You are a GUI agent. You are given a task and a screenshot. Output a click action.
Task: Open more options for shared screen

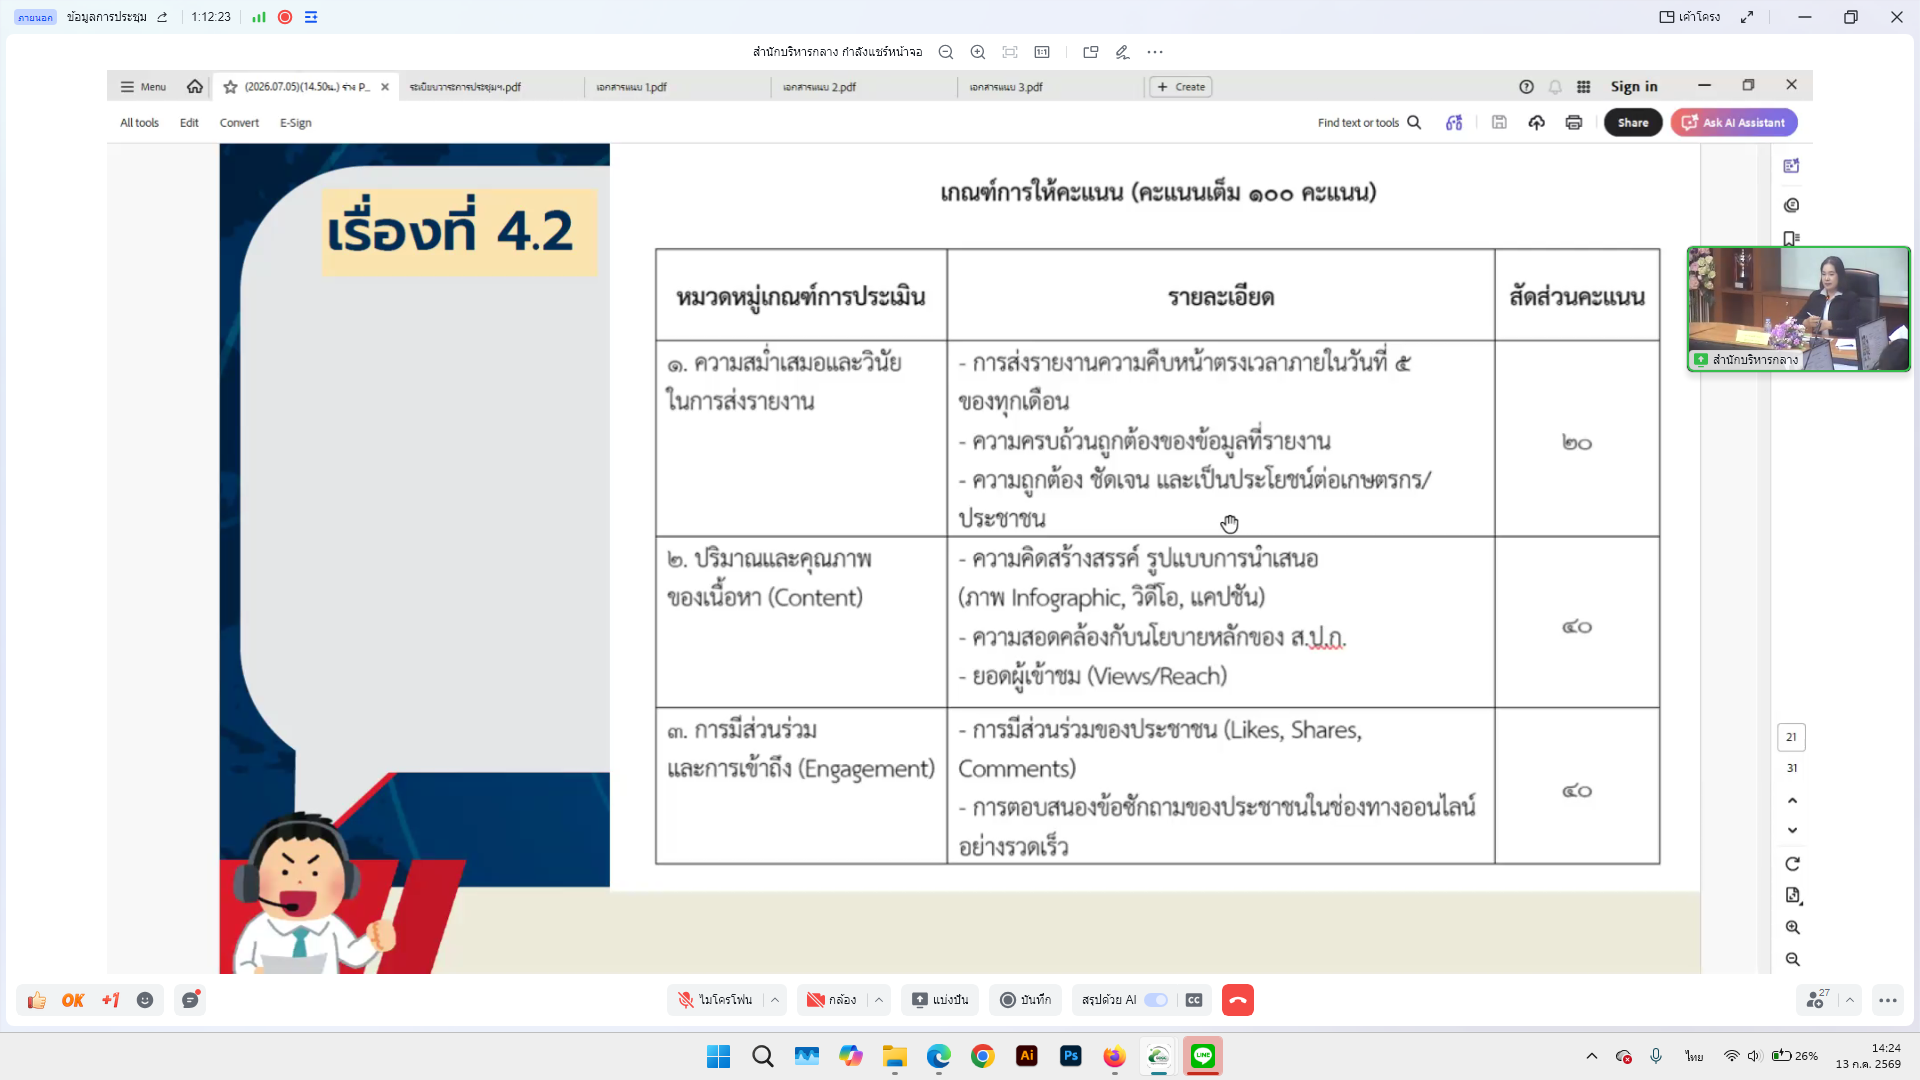(1155, 52)
